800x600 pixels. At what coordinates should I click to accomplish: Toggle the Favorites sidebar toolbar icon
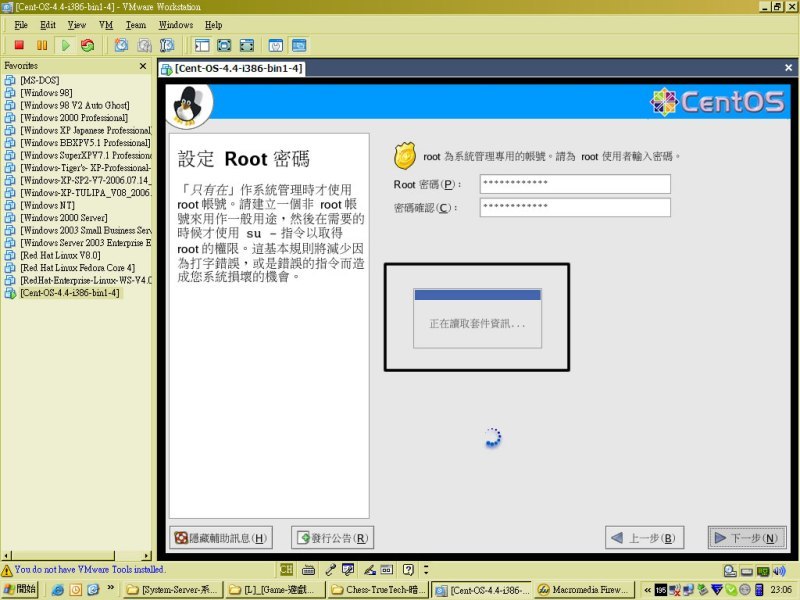[x=202, y=45]
